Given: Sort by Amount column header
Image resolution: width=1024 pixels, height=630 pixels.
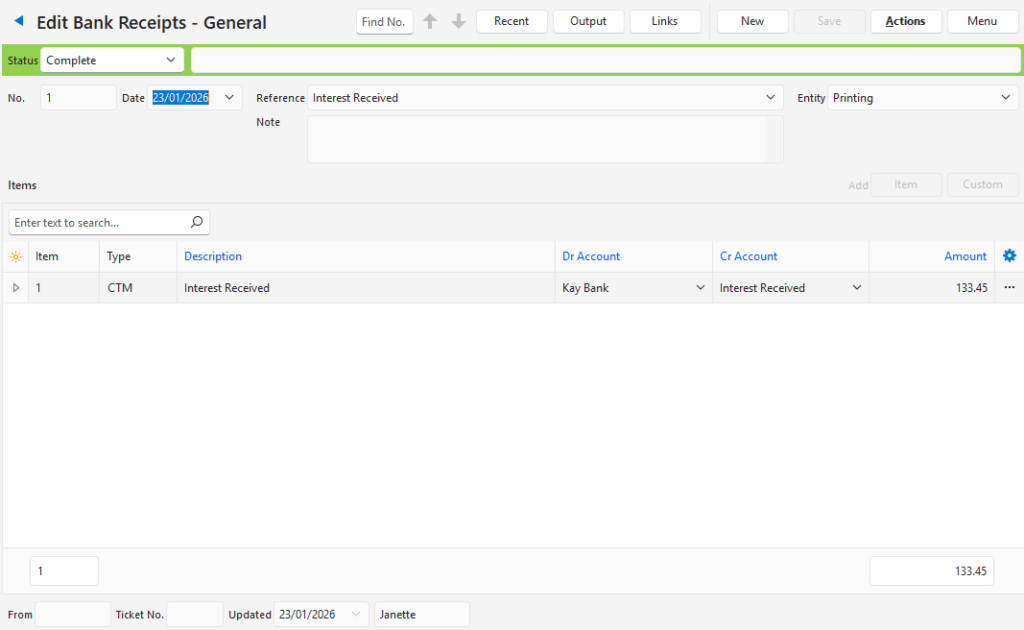Looking at the screenshot, I should point(965,256).
